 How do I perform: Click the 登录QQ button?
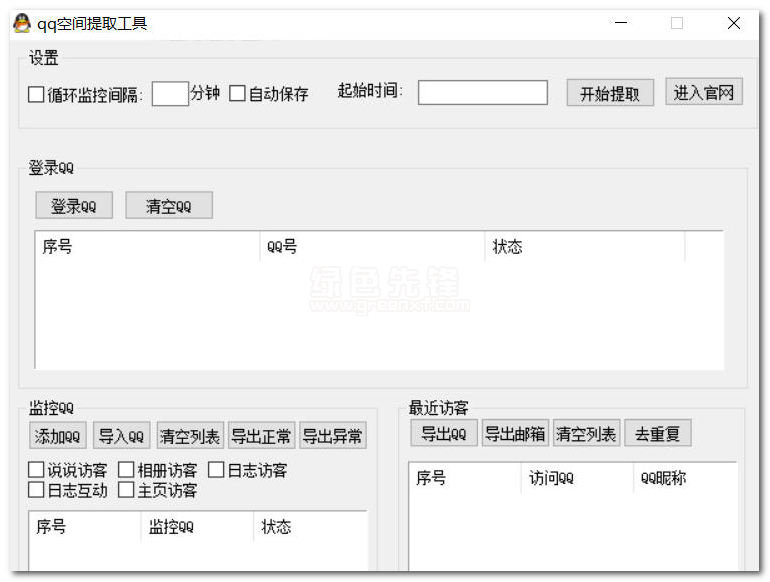coord(74,205)
